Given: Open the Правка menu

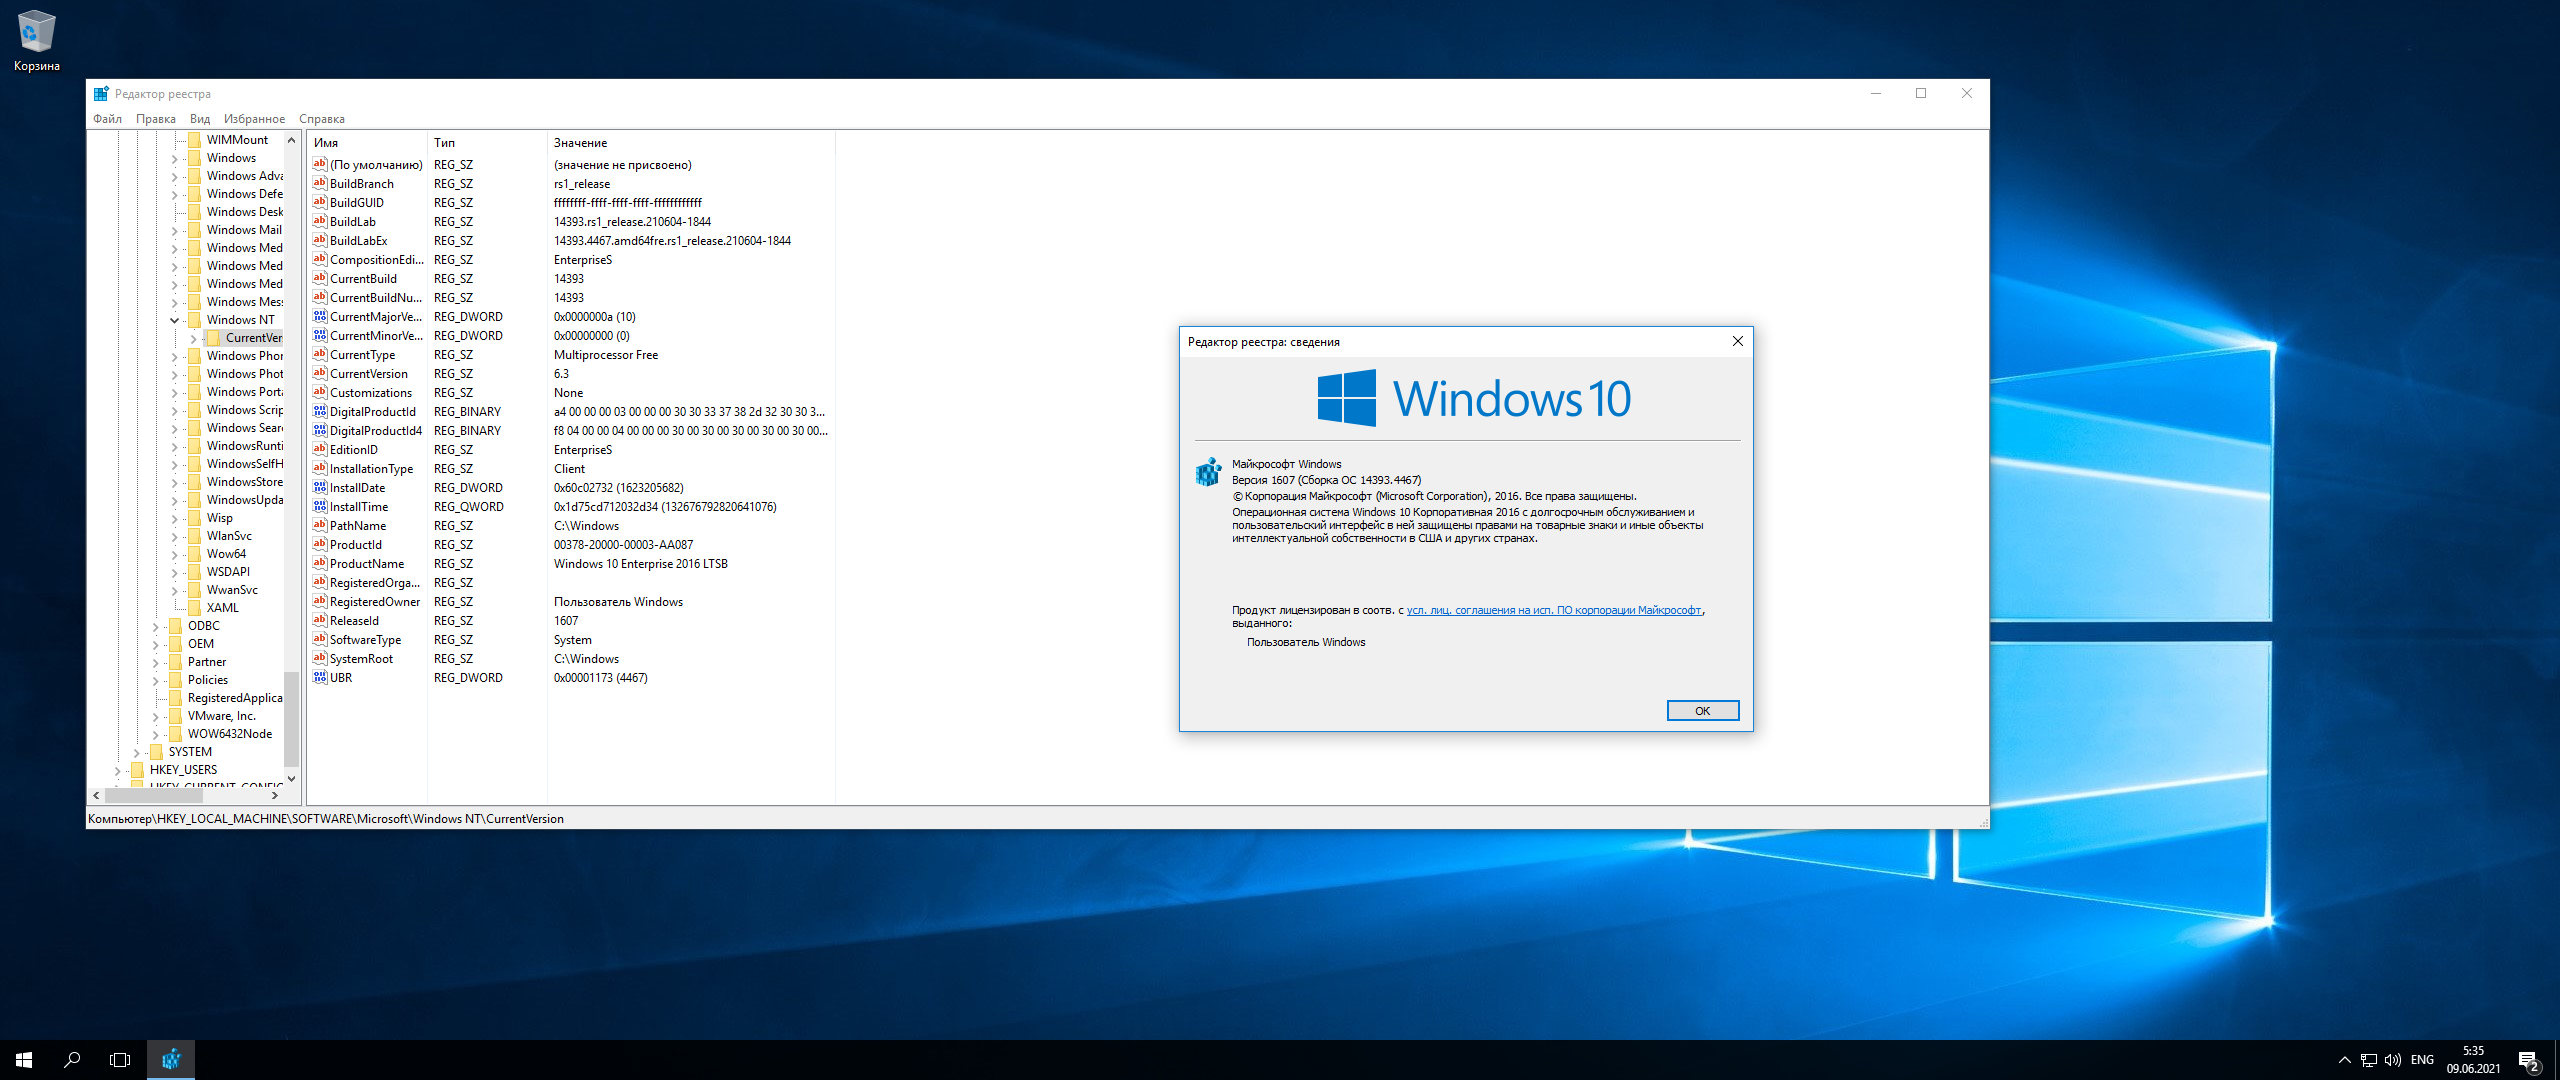Looking at the screenshot, I should (156, 118).
